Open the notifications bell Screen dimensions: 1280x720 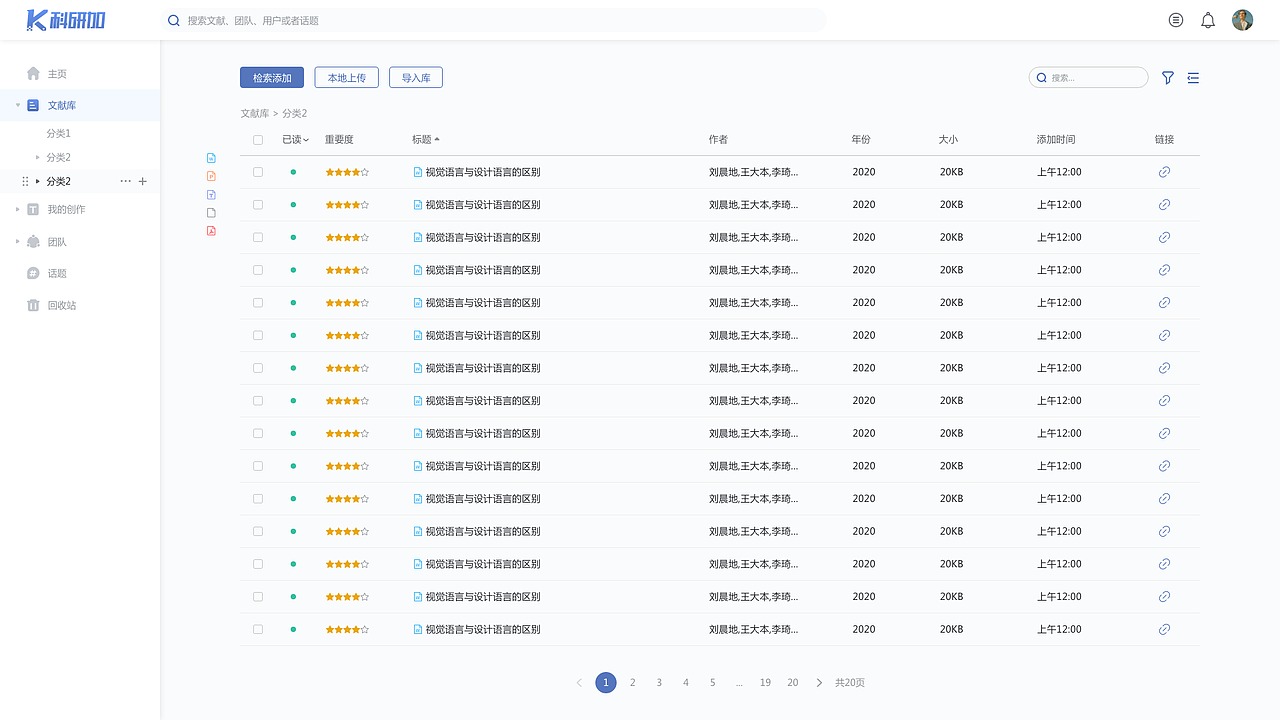pyautogui.click(x=1208, y=20)
